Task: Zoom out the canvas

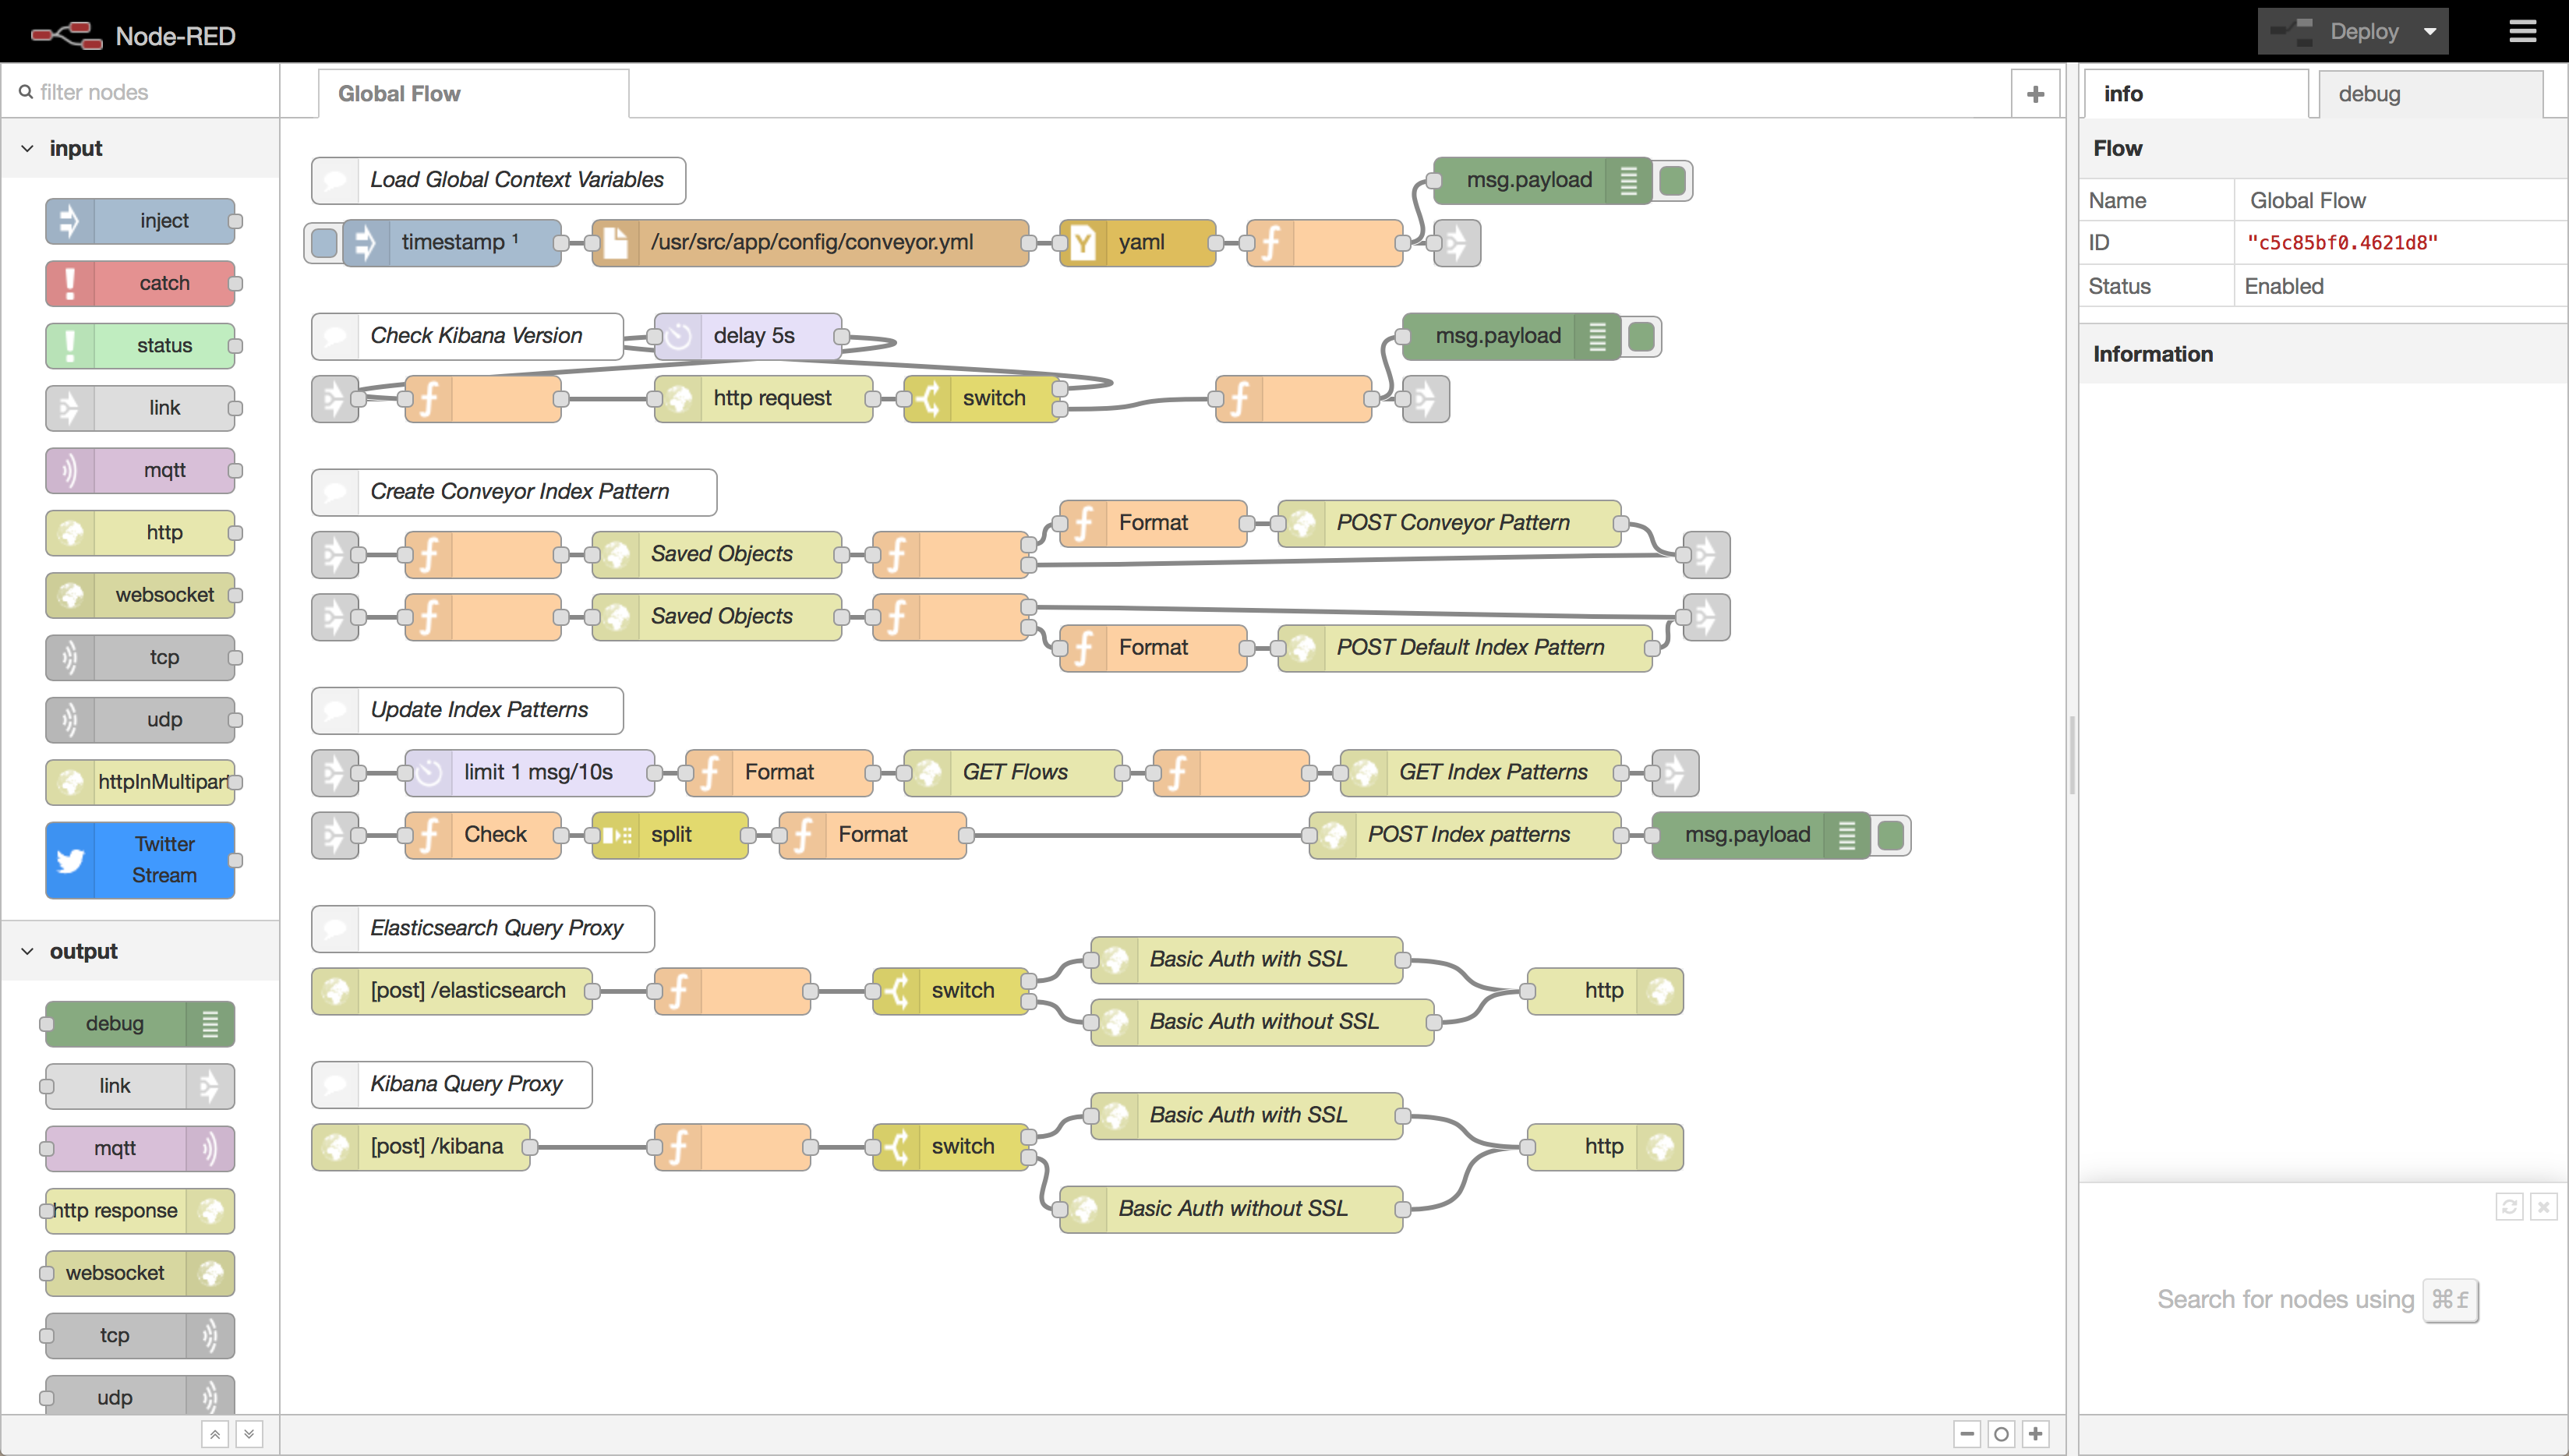Action: click(x=1967, y=1434)
